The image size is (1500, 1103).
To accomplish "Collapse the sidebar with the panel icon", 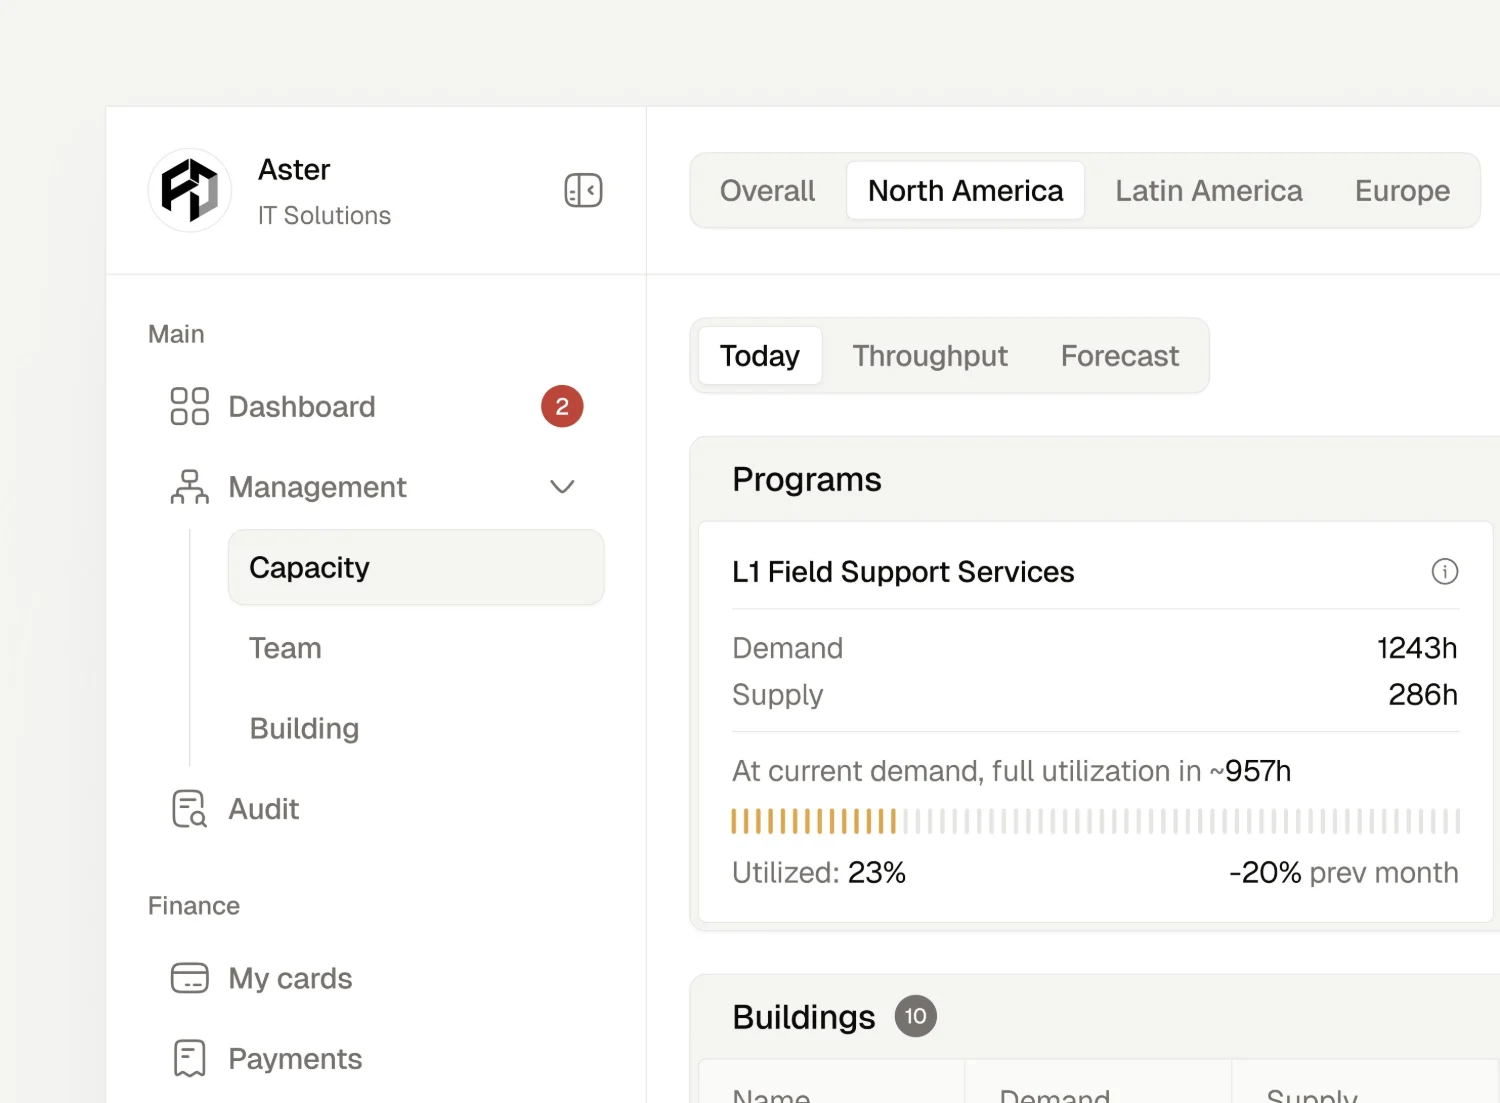I will 583,190.
